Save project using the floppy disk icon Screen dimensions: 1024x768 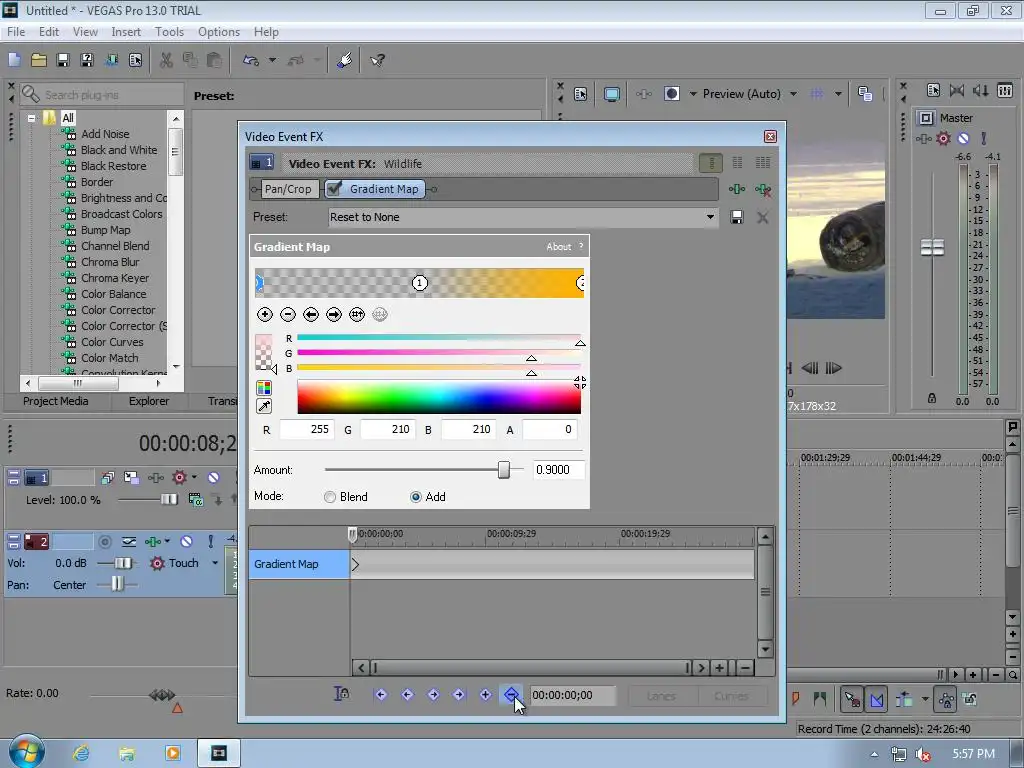point(63,60)
